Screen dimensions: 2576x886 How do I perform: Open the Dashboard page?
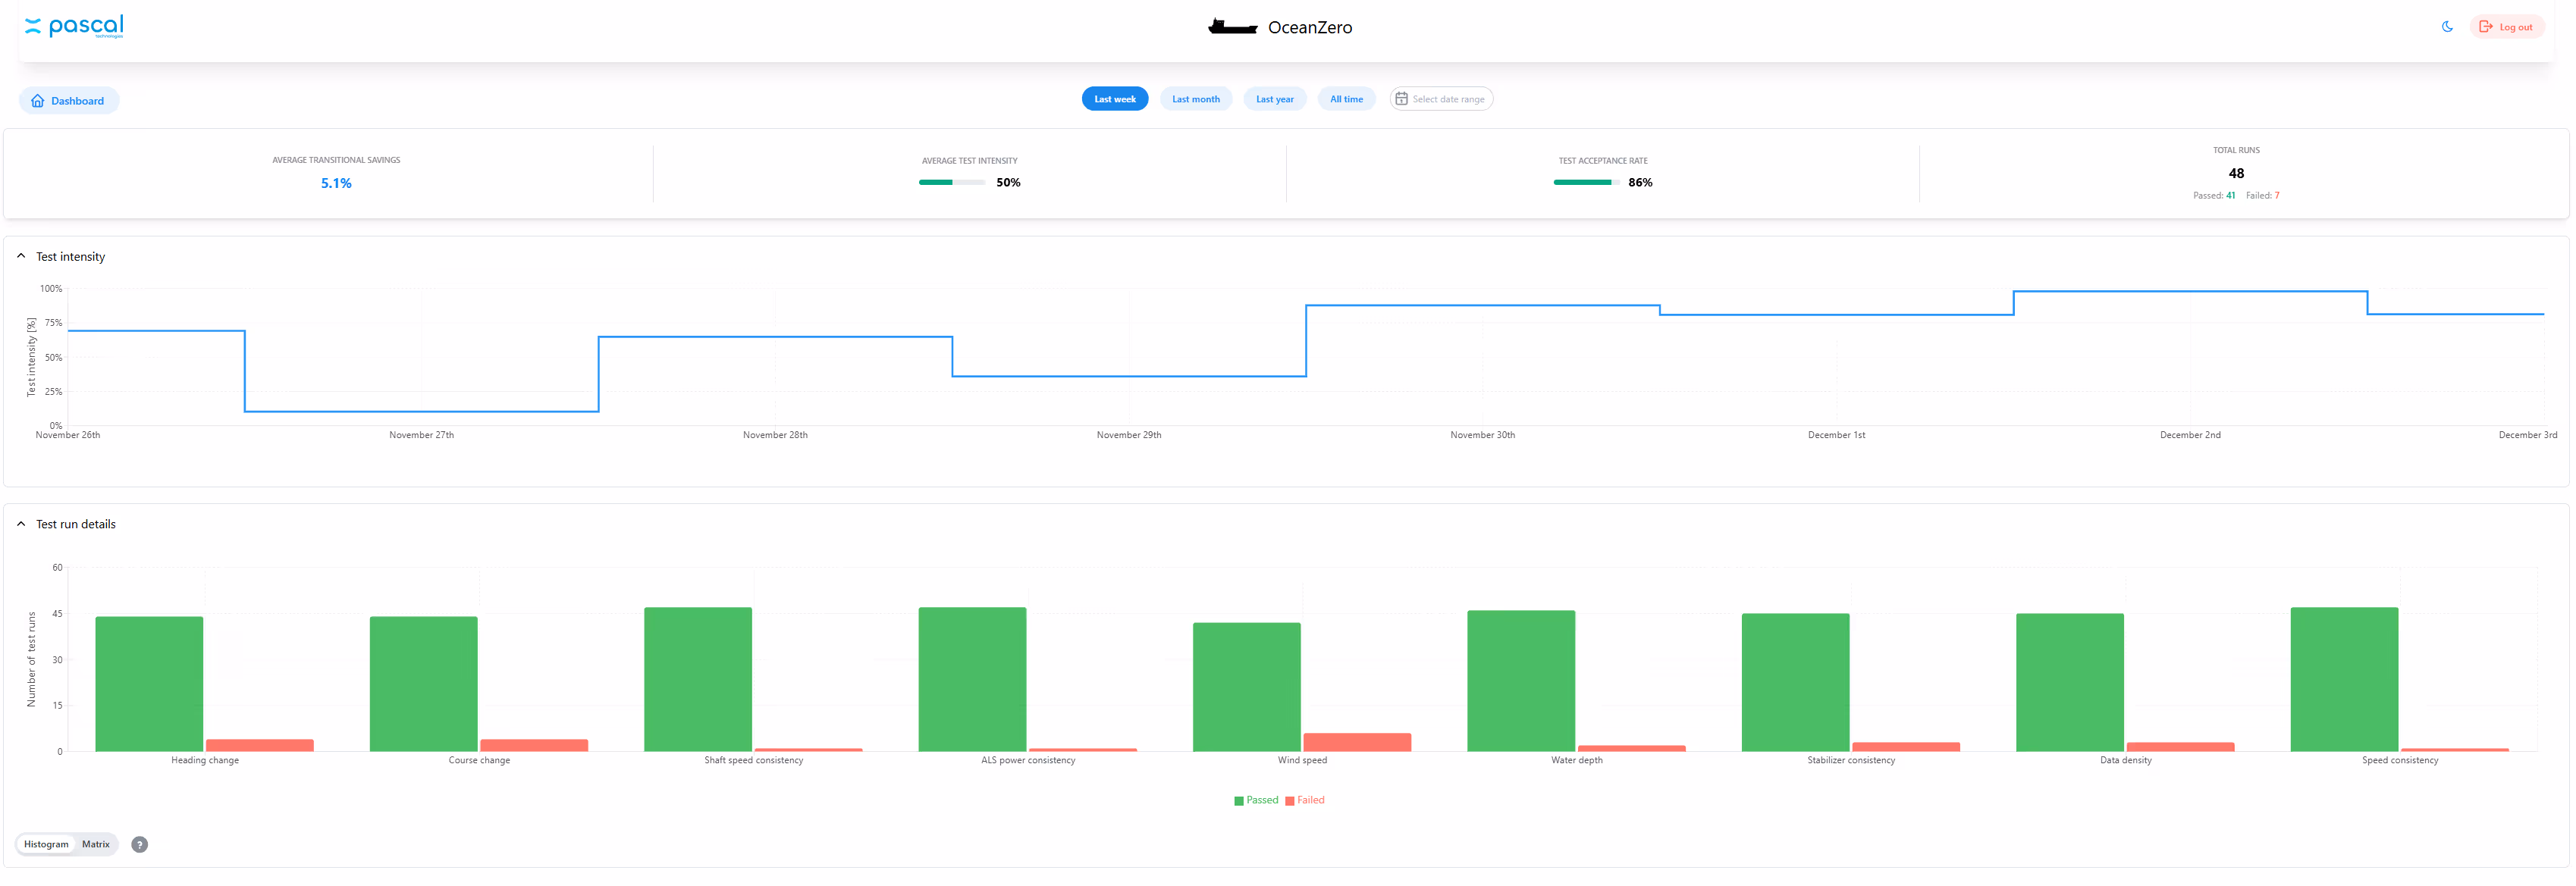pos(69,100)
